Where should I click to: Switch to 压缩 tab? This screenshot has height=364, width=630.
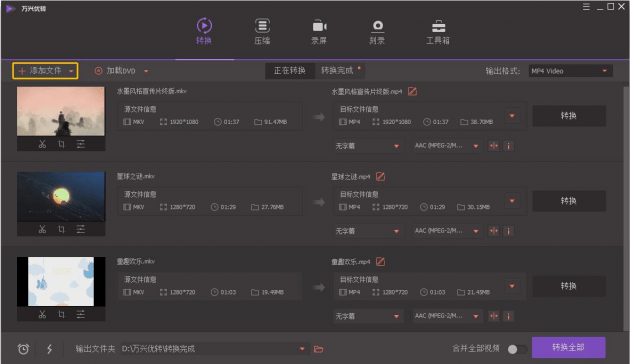[262, 31]
